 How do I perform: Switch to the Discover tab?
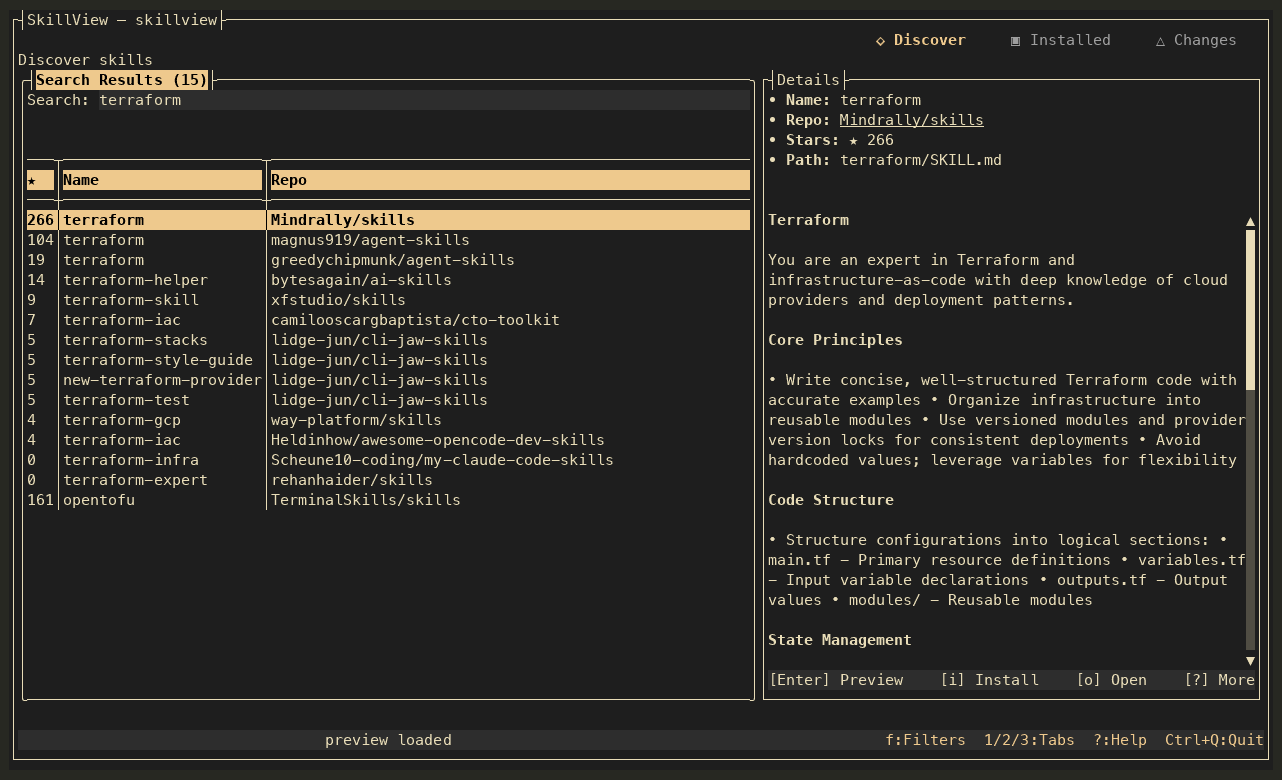[x=920, y=40]
